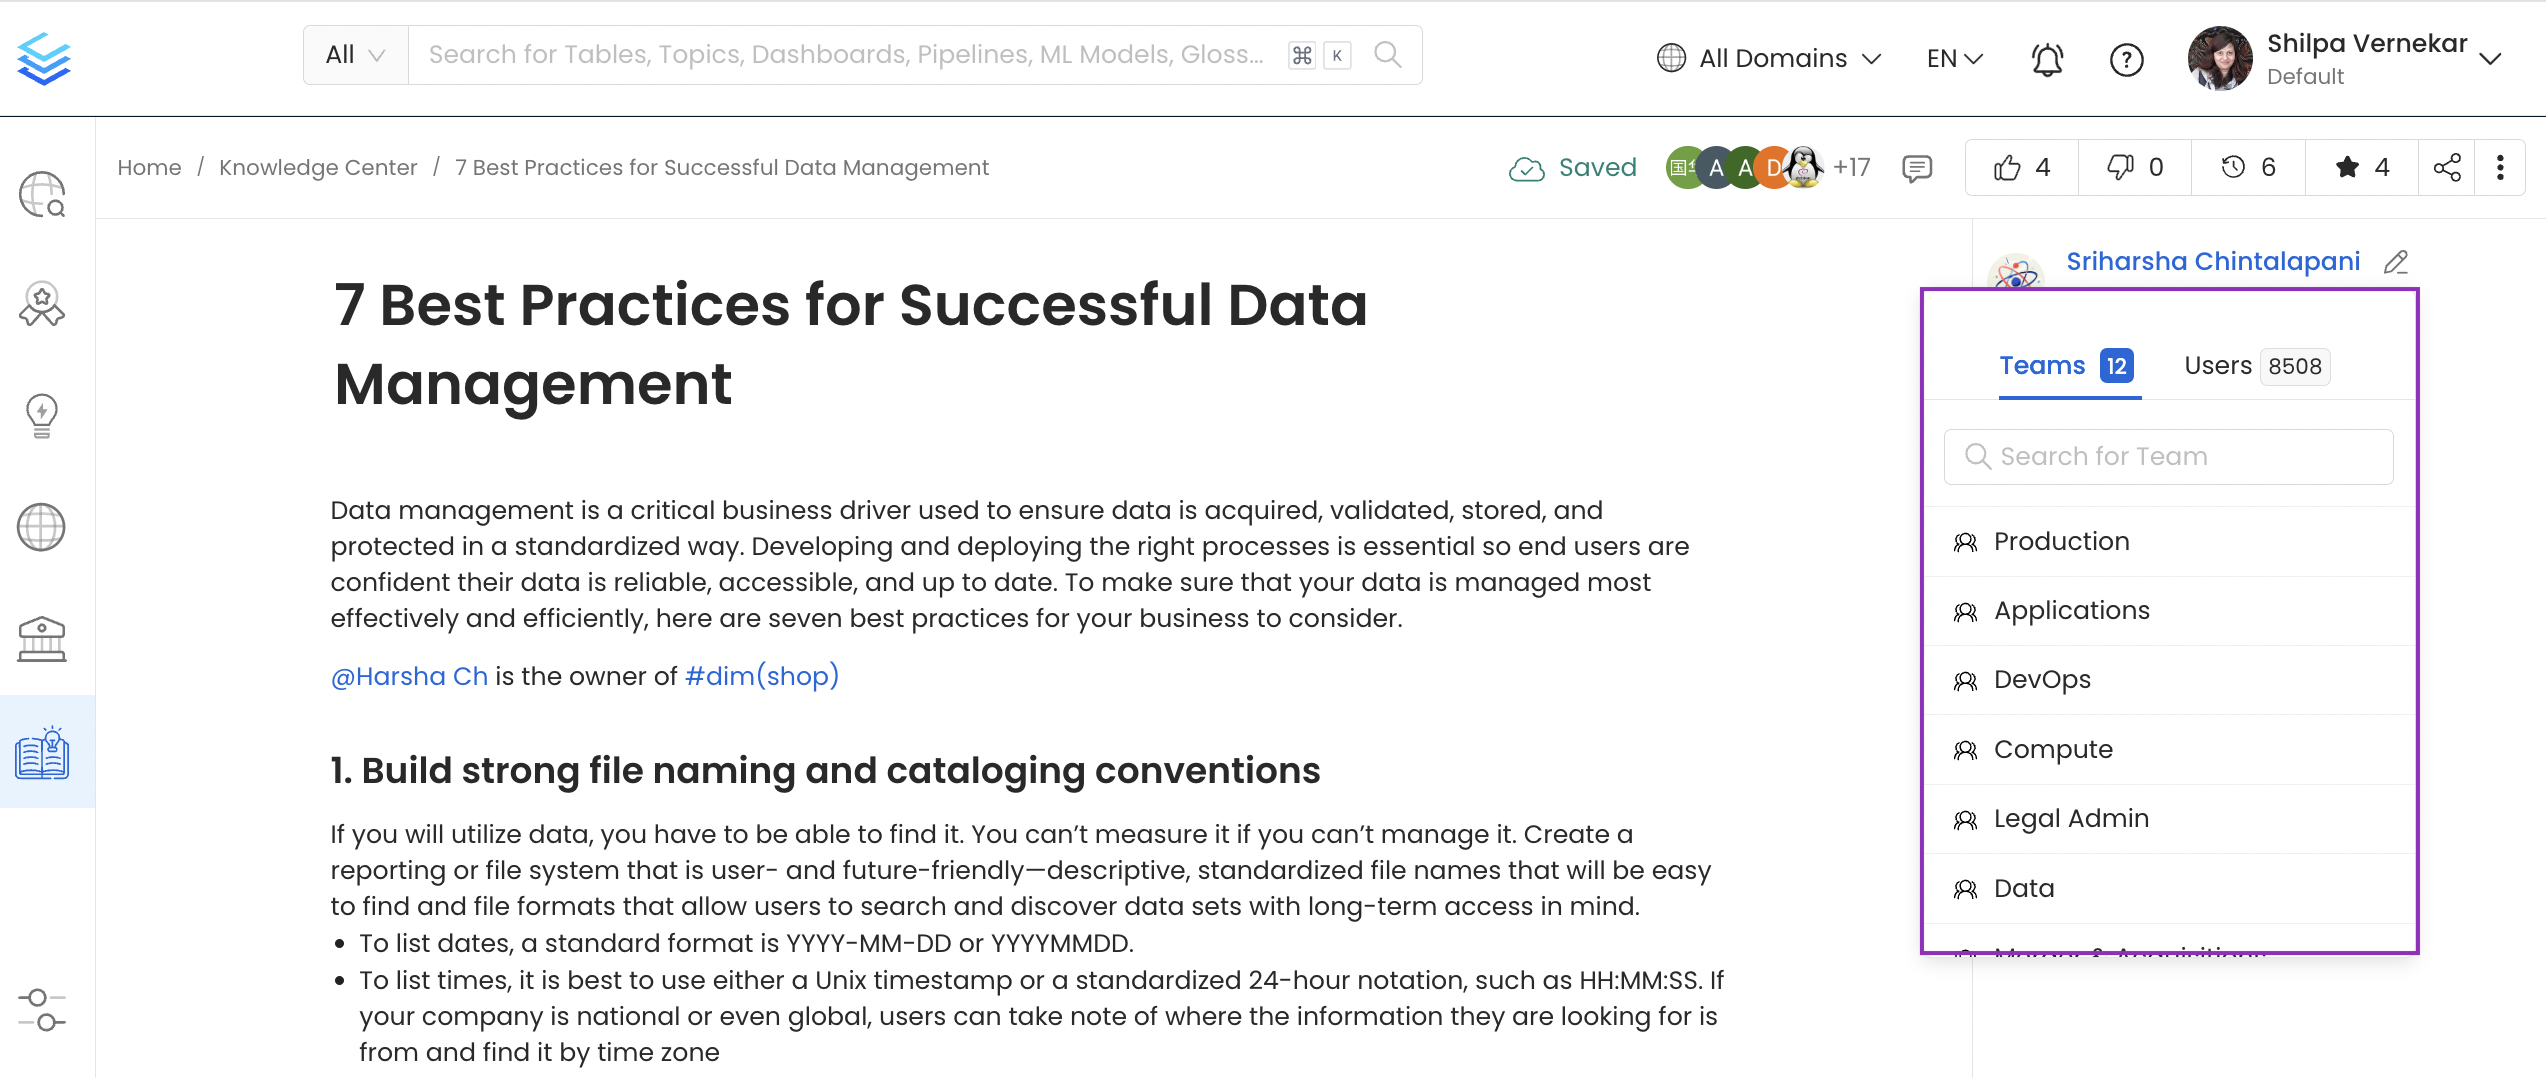Dislike the article with thumbs down
Viewport: 2546px width, 1078px height.
click(x=2134, y=167)
